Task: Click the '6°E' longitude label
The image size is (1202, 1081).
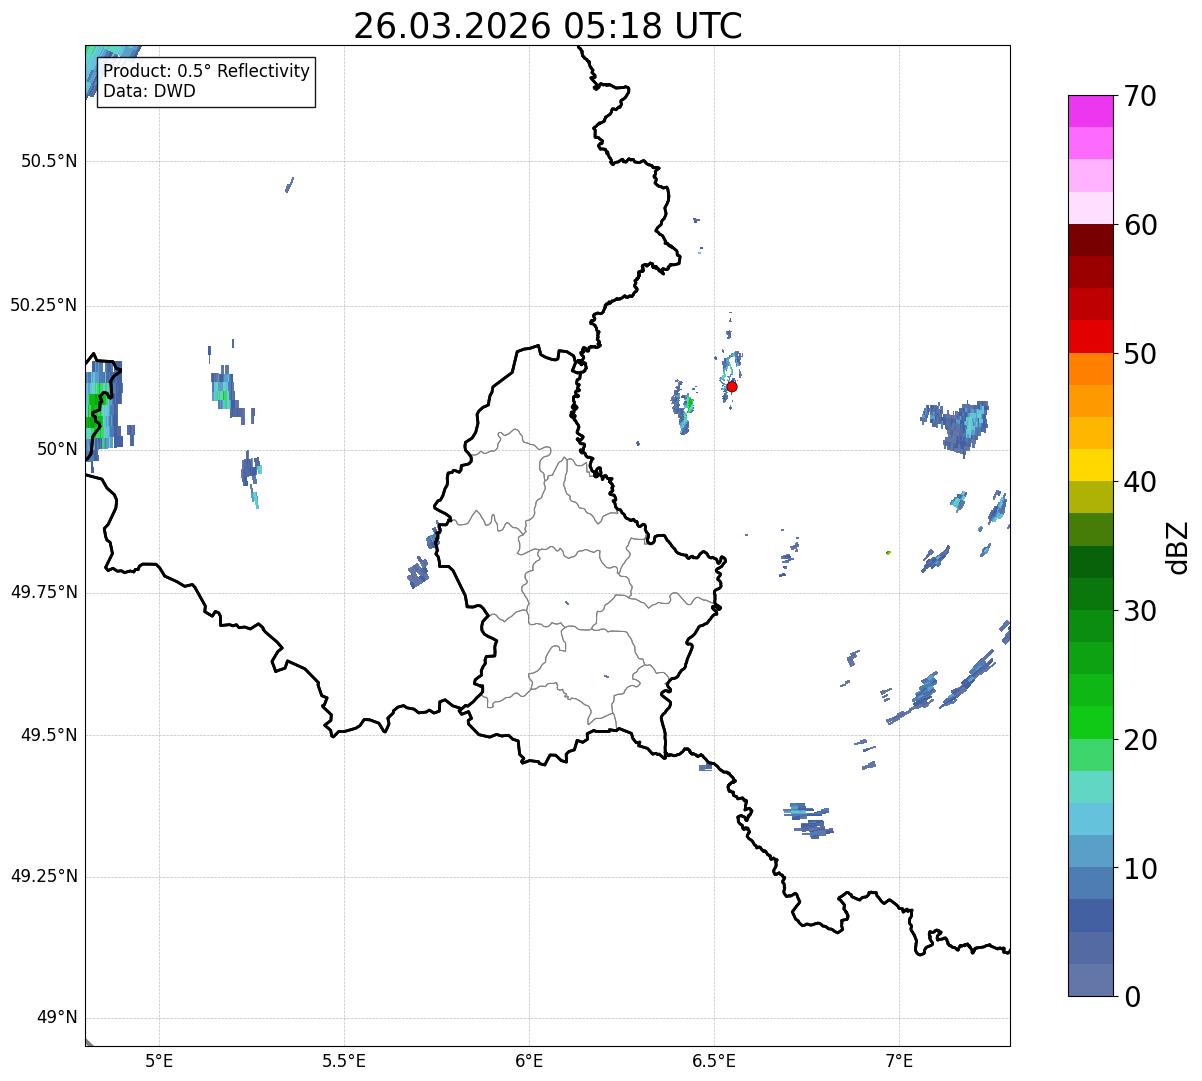Action: [x=529, y=1061]
